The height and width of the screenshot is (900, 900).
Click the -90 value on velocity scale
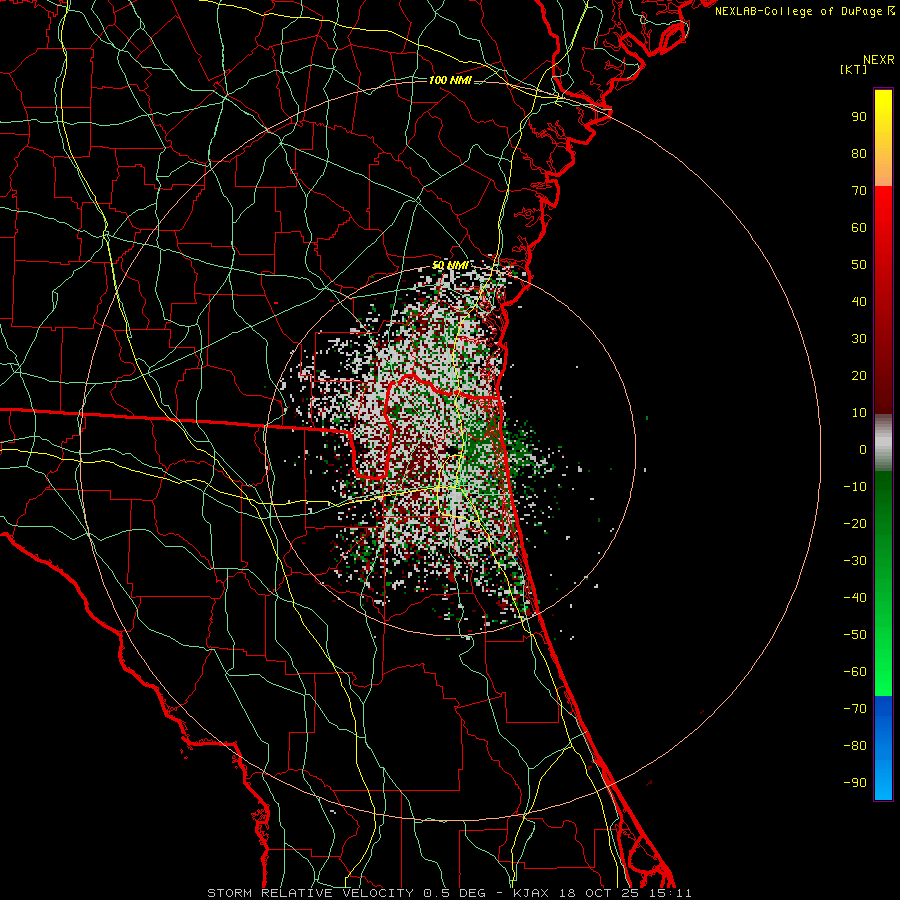[855, 783]
